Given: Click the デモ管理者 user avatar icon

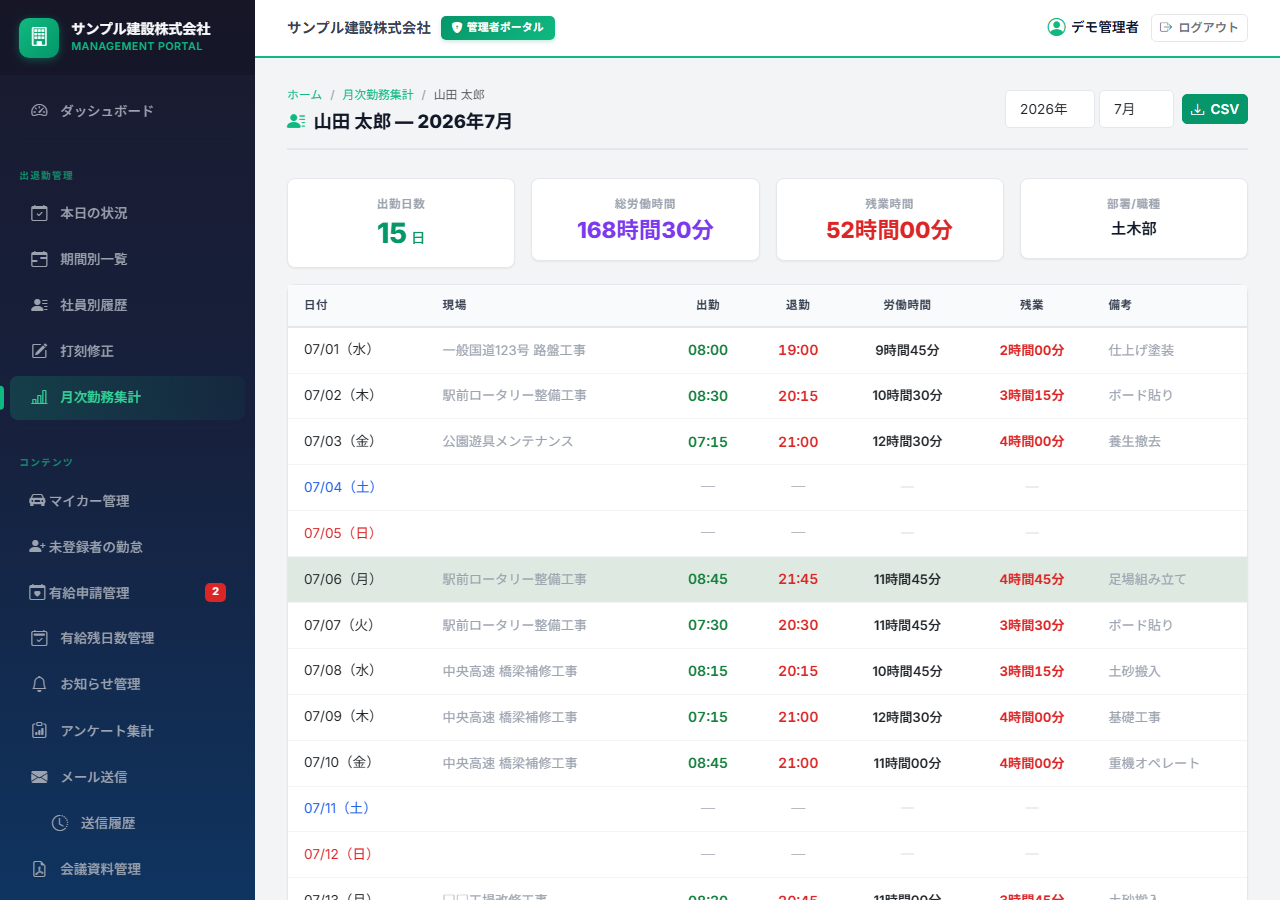Looking at the screenshot, I should coord(1056,27).
